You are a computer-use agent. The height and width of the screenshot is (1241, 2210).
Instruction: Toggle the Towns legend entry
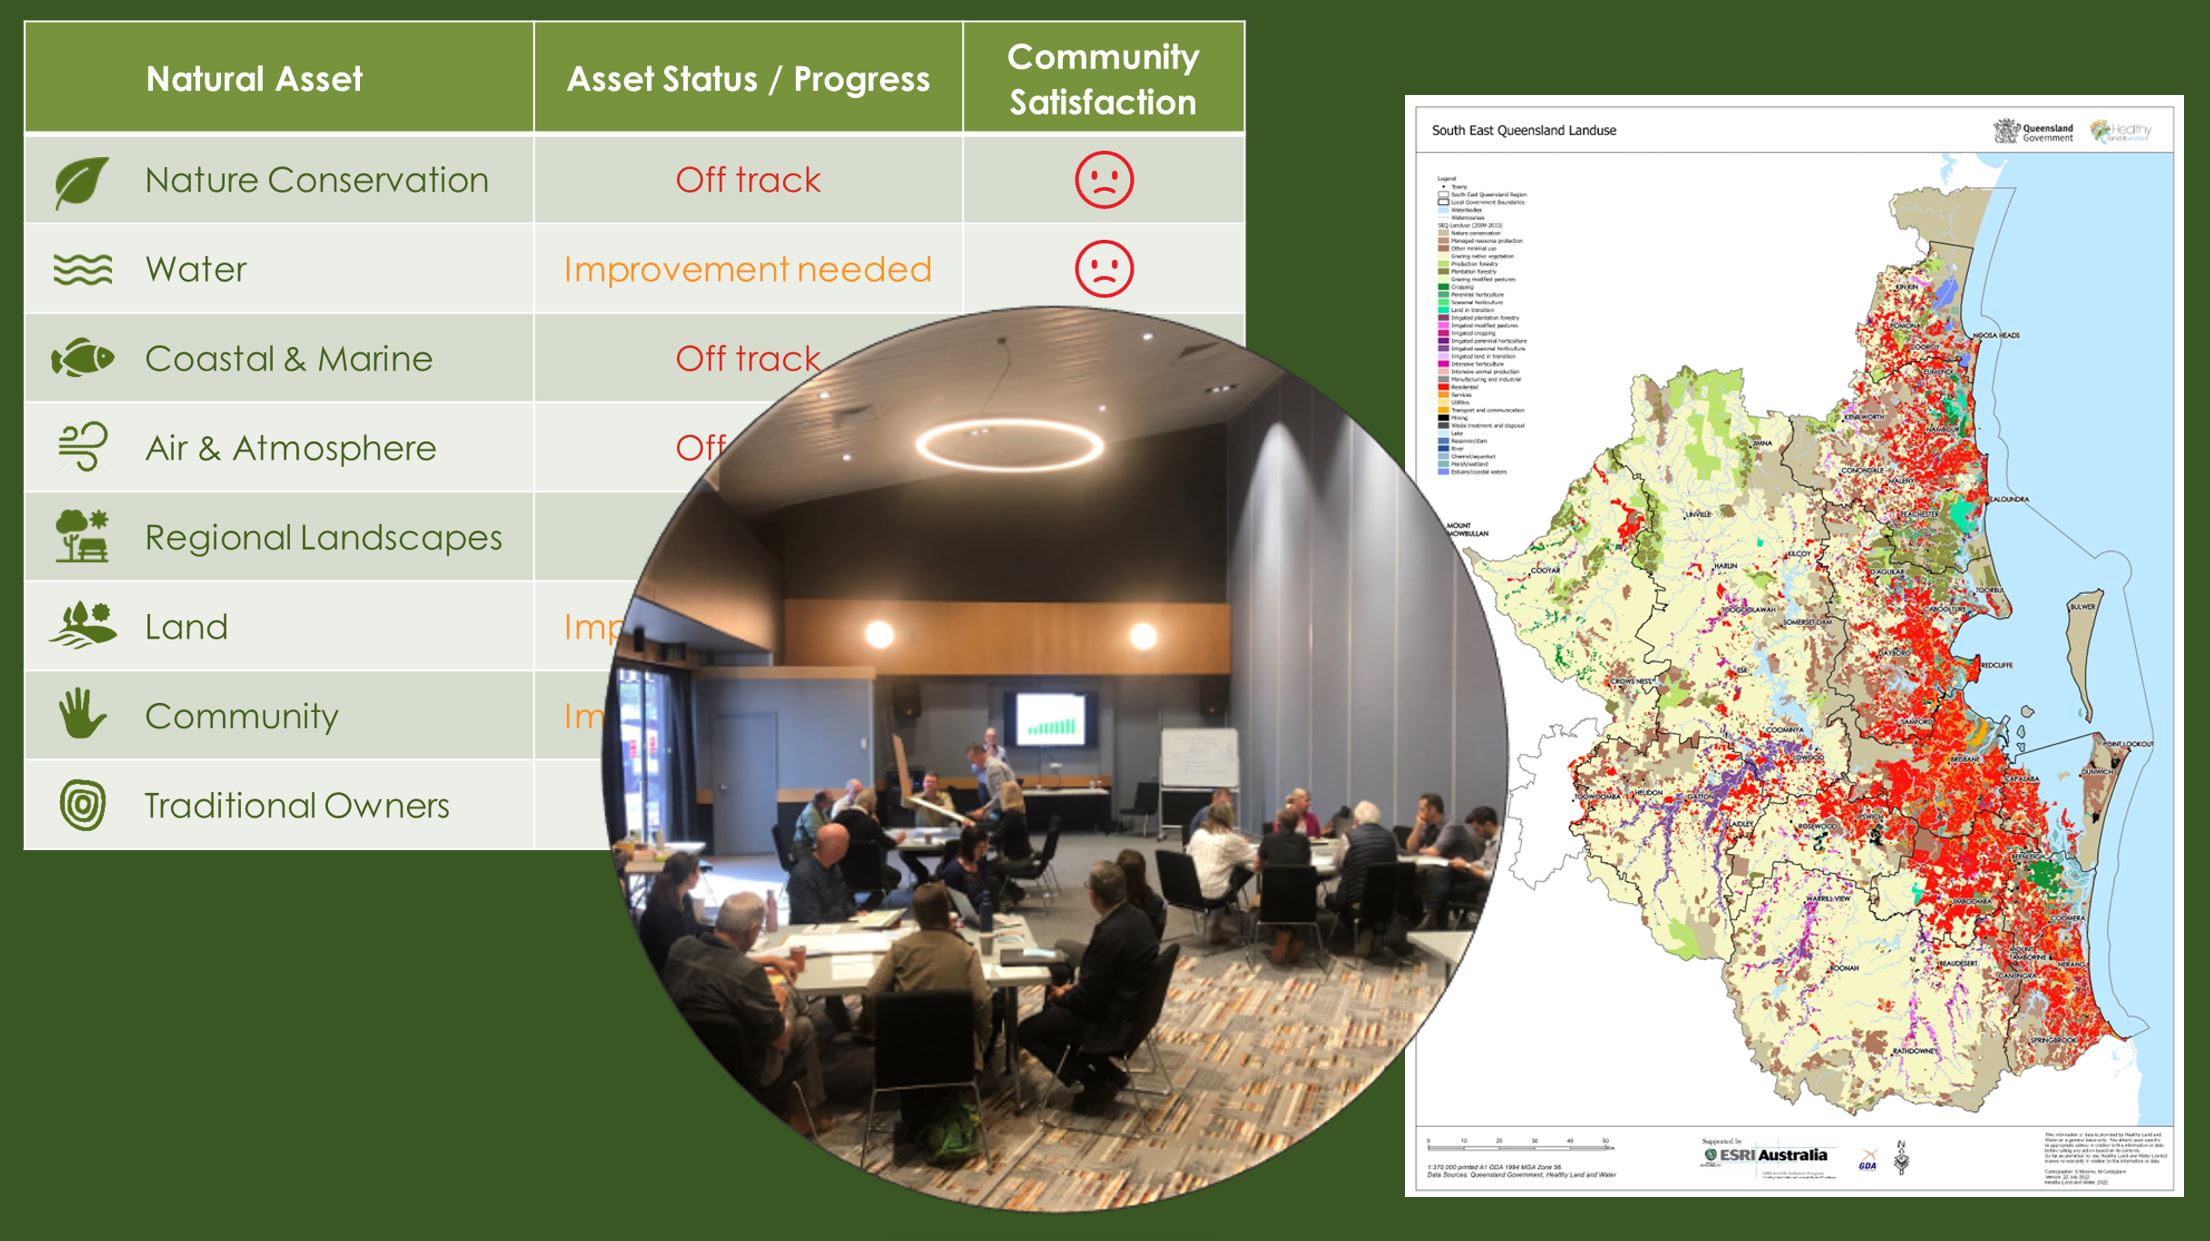(x=1460, y=187)
